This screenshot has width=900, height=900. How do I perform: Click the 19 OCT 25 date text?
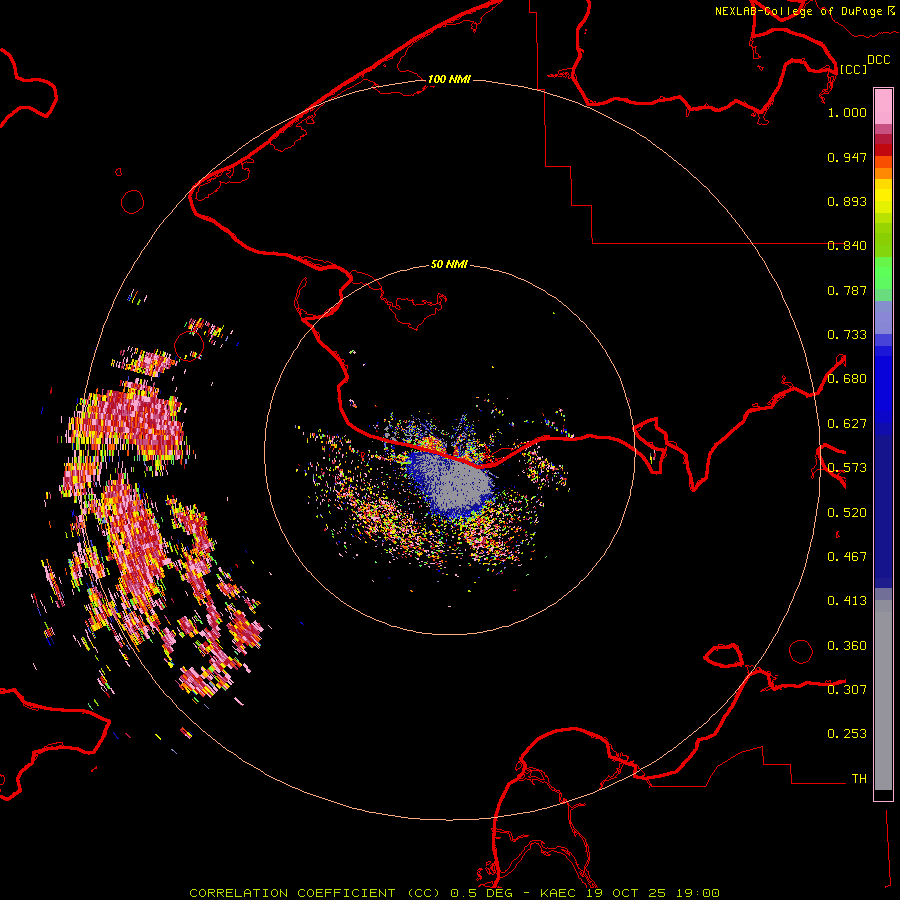tap(627, 893)
